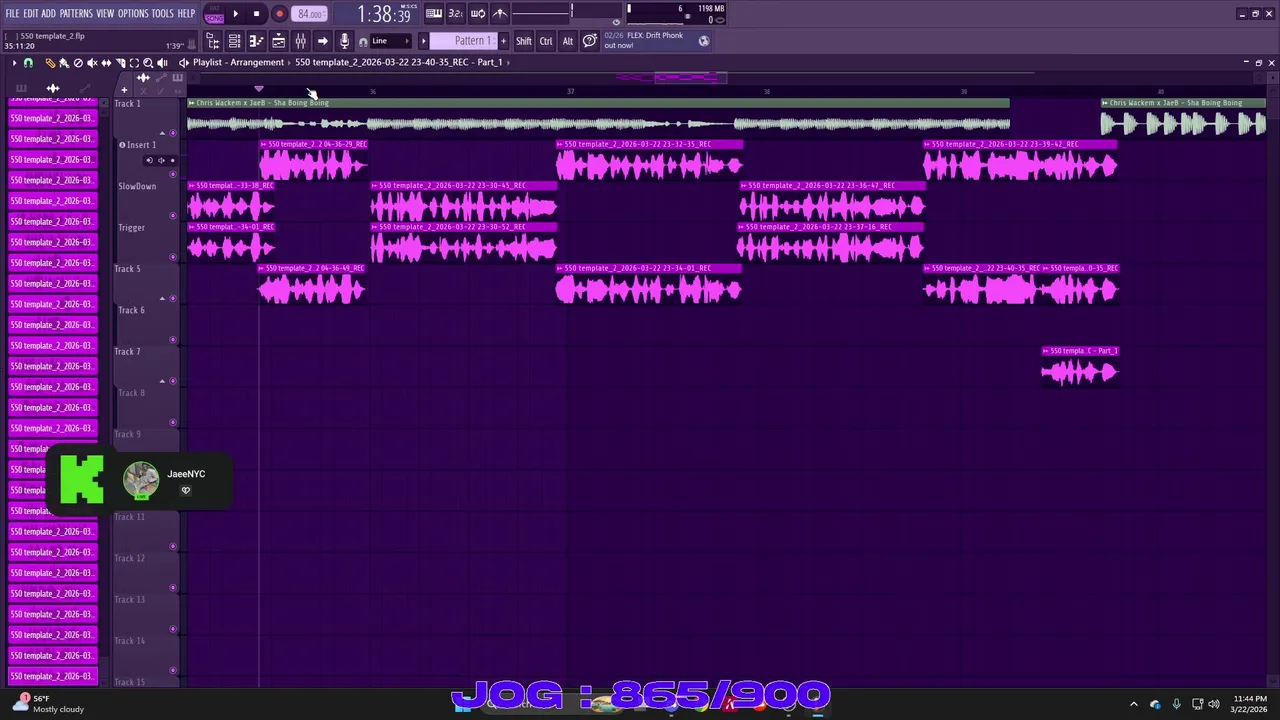Click the loop recording icon
The height and width of the screenshot is (720, 1280).
pos(478,13)
